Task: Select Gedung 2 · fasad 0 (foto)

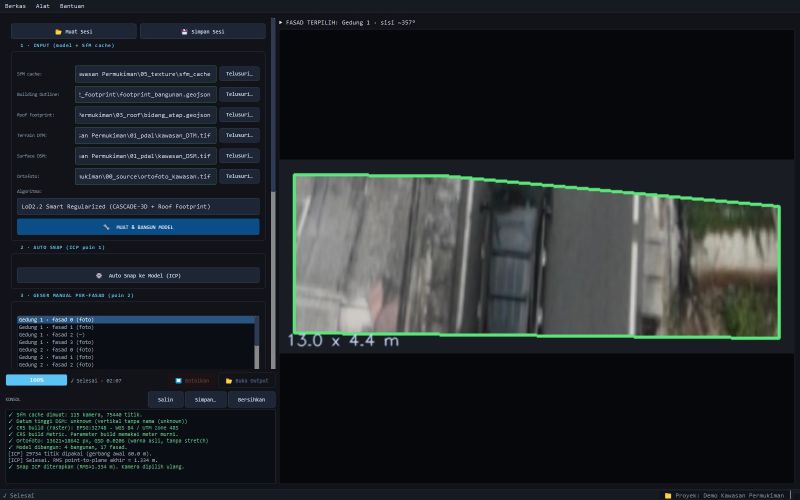Action: pyautogui.click(x=135, y=350)
